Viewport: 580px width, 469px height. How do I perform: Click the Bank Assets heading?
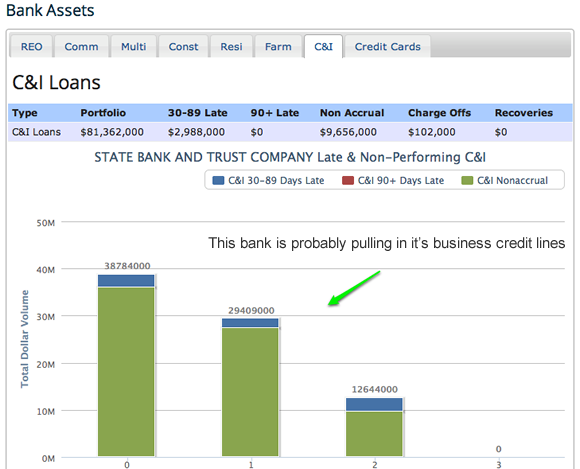pyautogui.click(x=50, y=10)
